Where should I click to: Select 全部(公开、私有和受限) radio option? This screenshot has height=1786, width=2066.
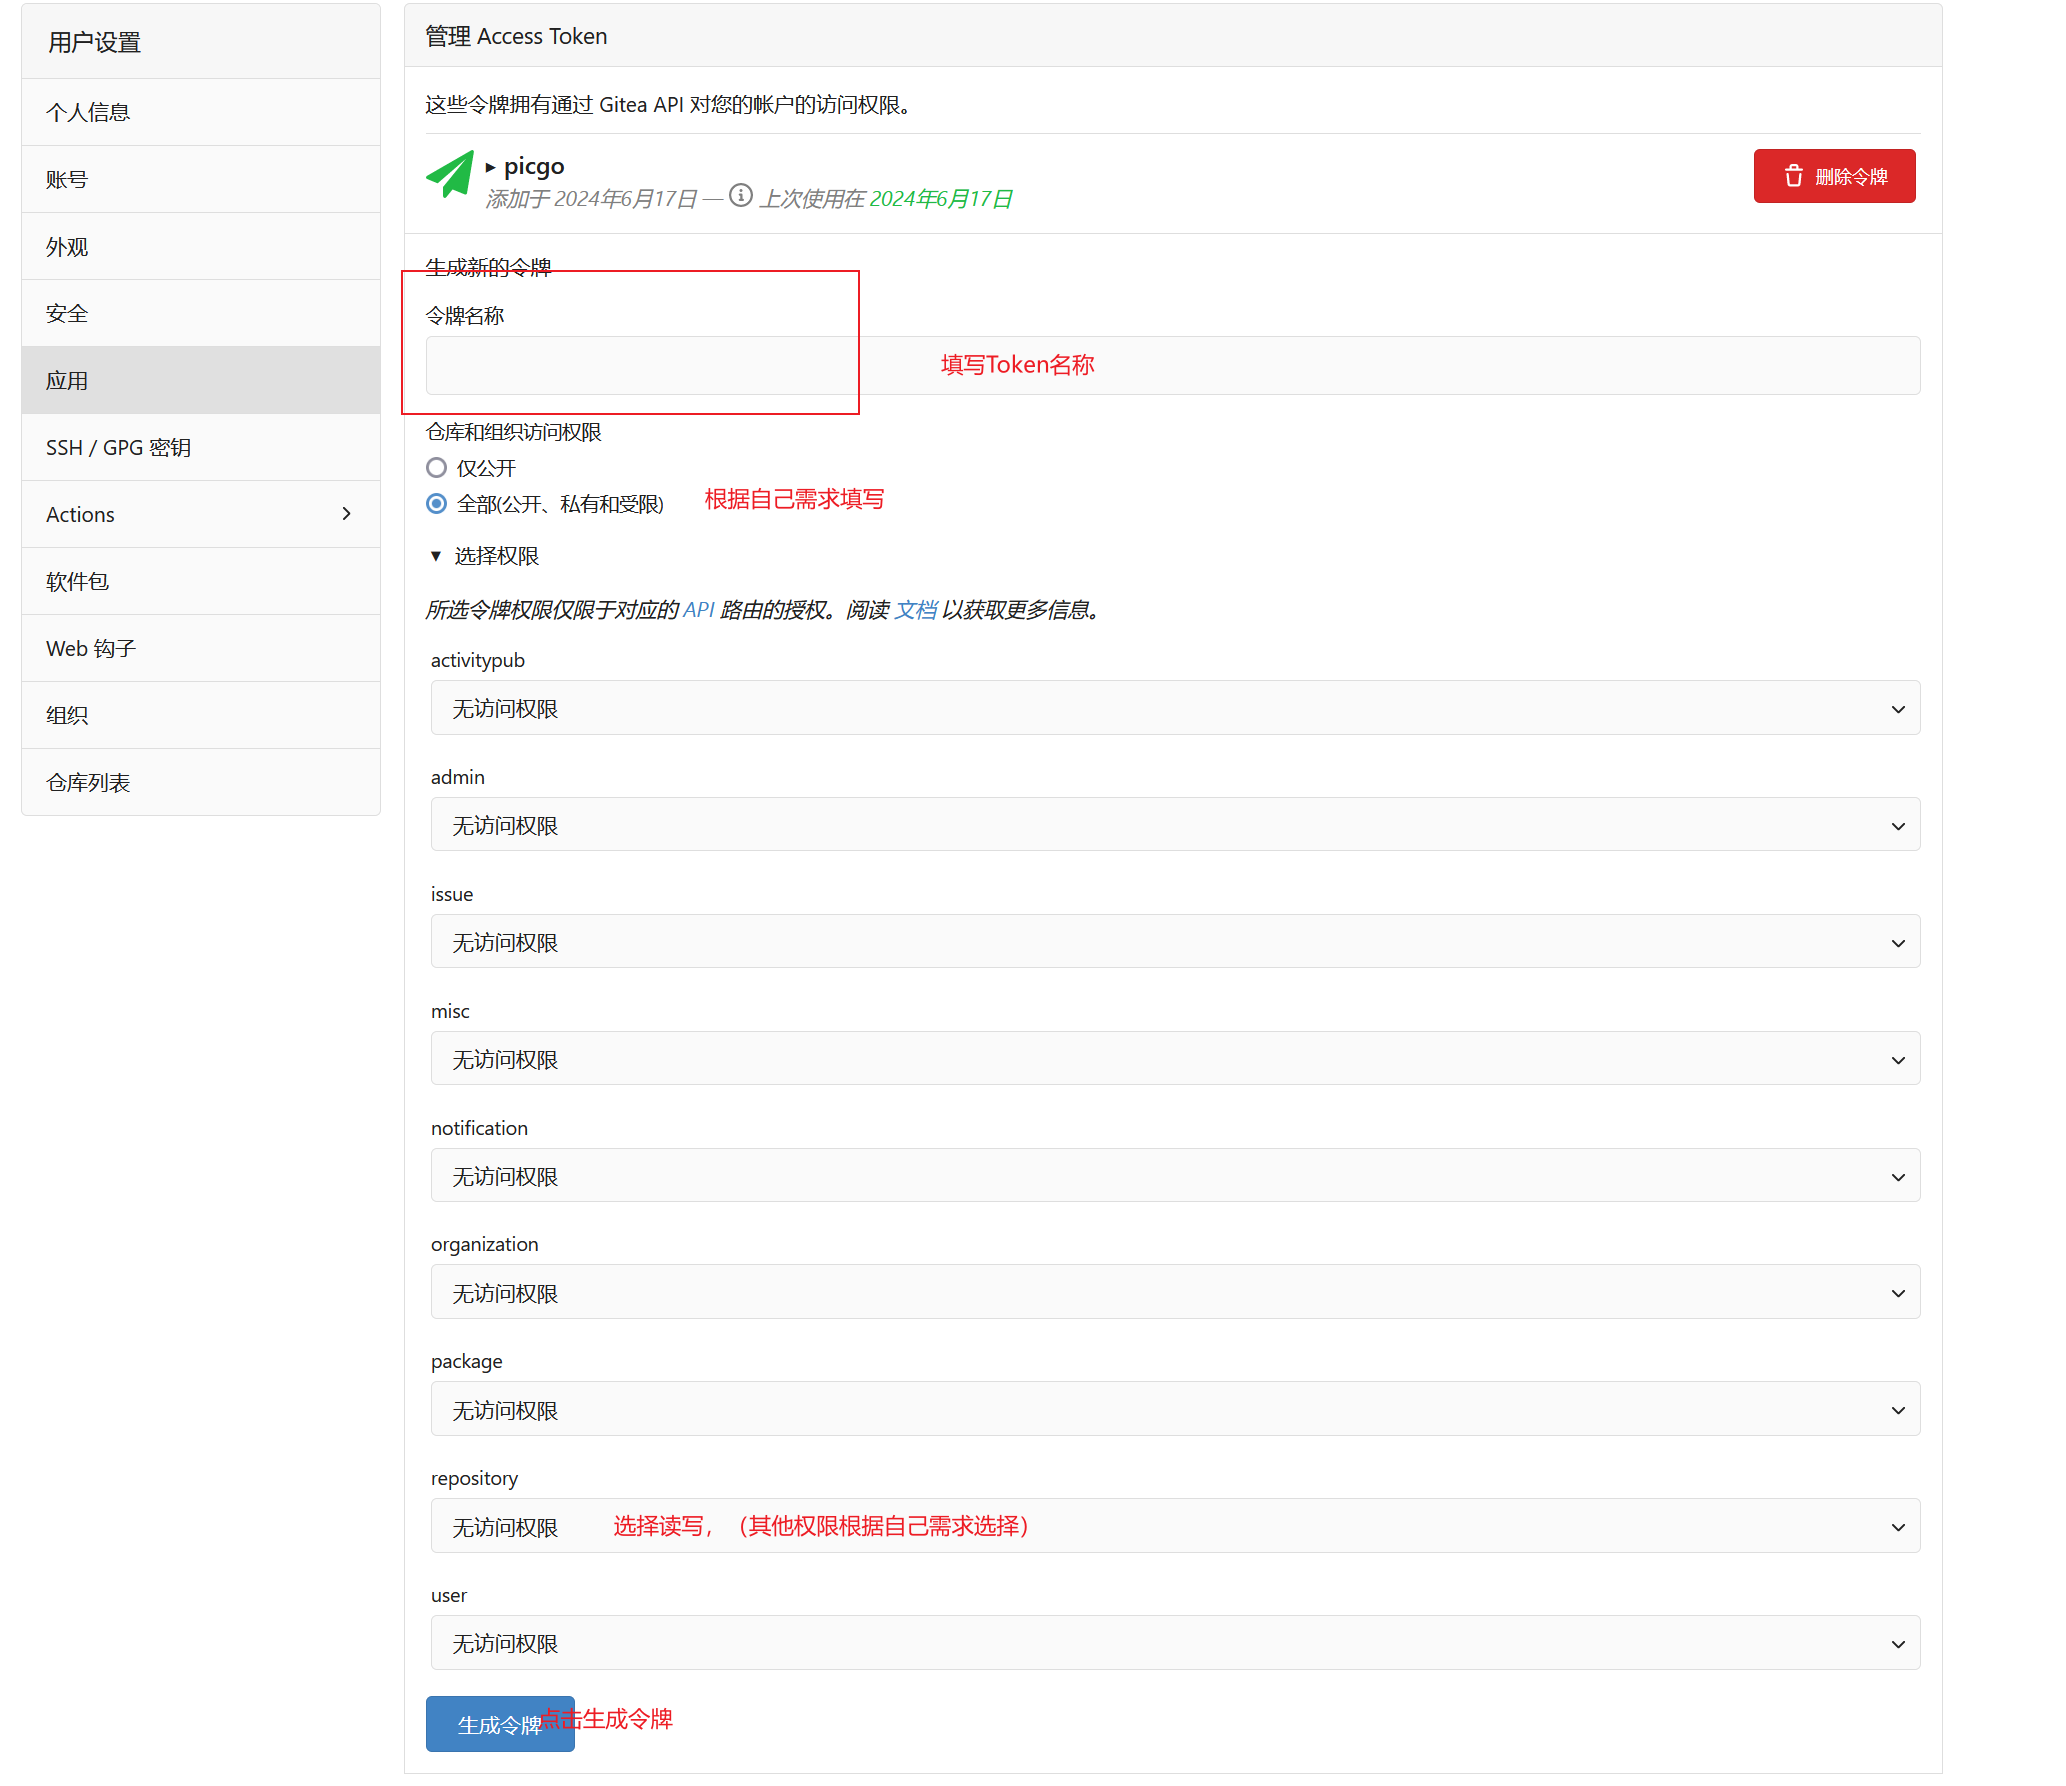pos(436,504)
